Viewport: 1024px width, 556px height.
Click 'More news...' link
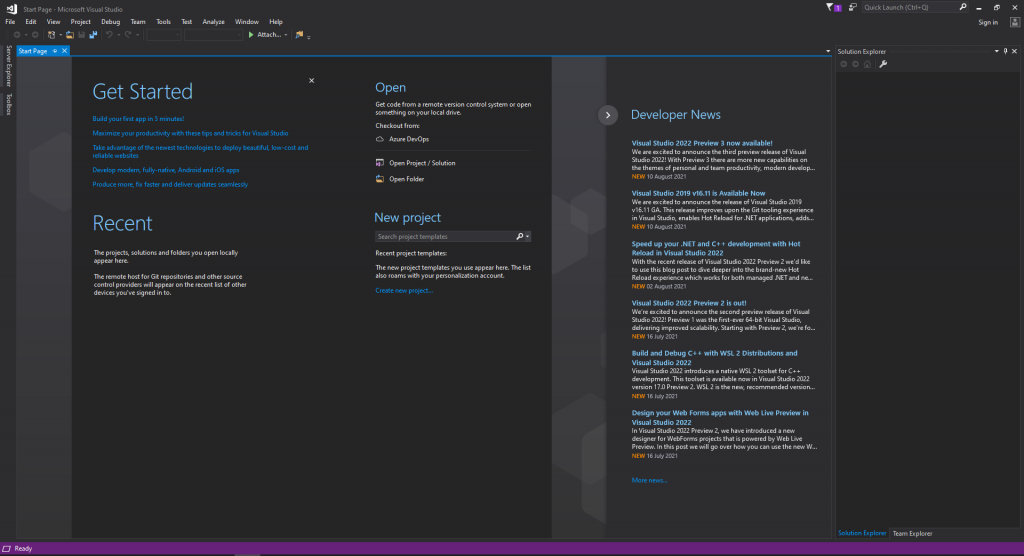pyautogui.click(x=649, y=480)
